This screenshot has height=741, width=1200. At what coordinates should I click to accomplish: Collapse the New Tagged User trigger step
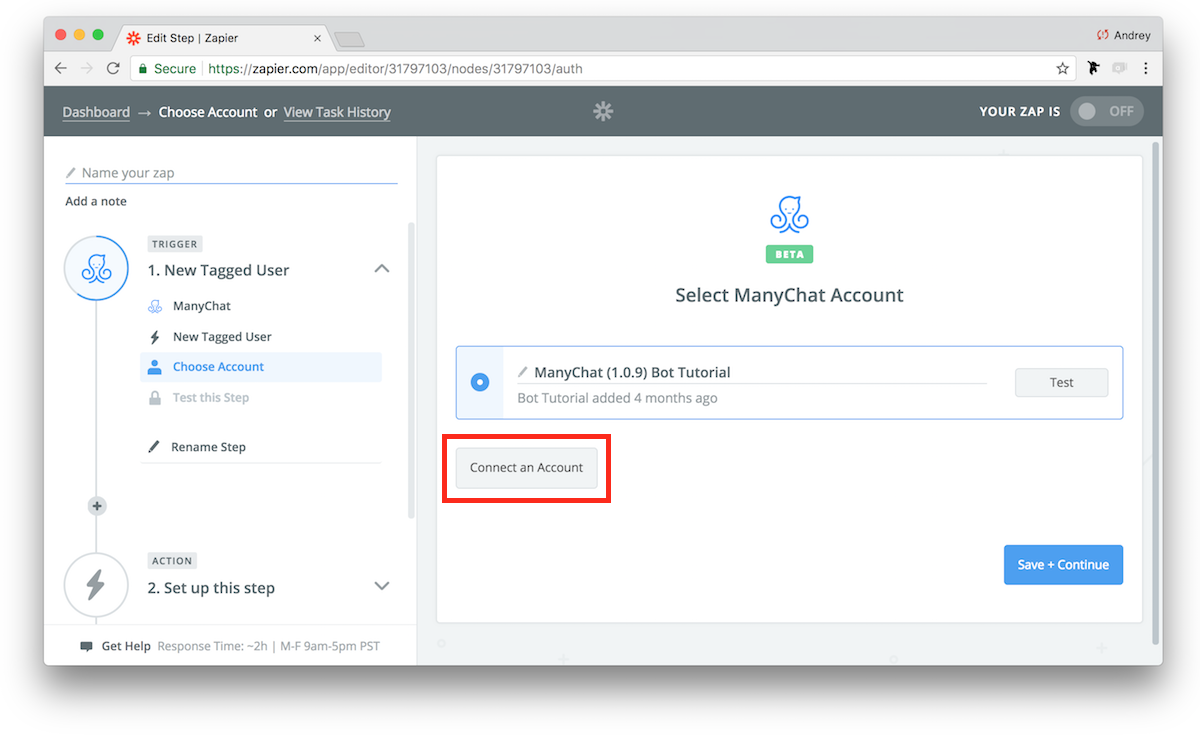[382, 269]
